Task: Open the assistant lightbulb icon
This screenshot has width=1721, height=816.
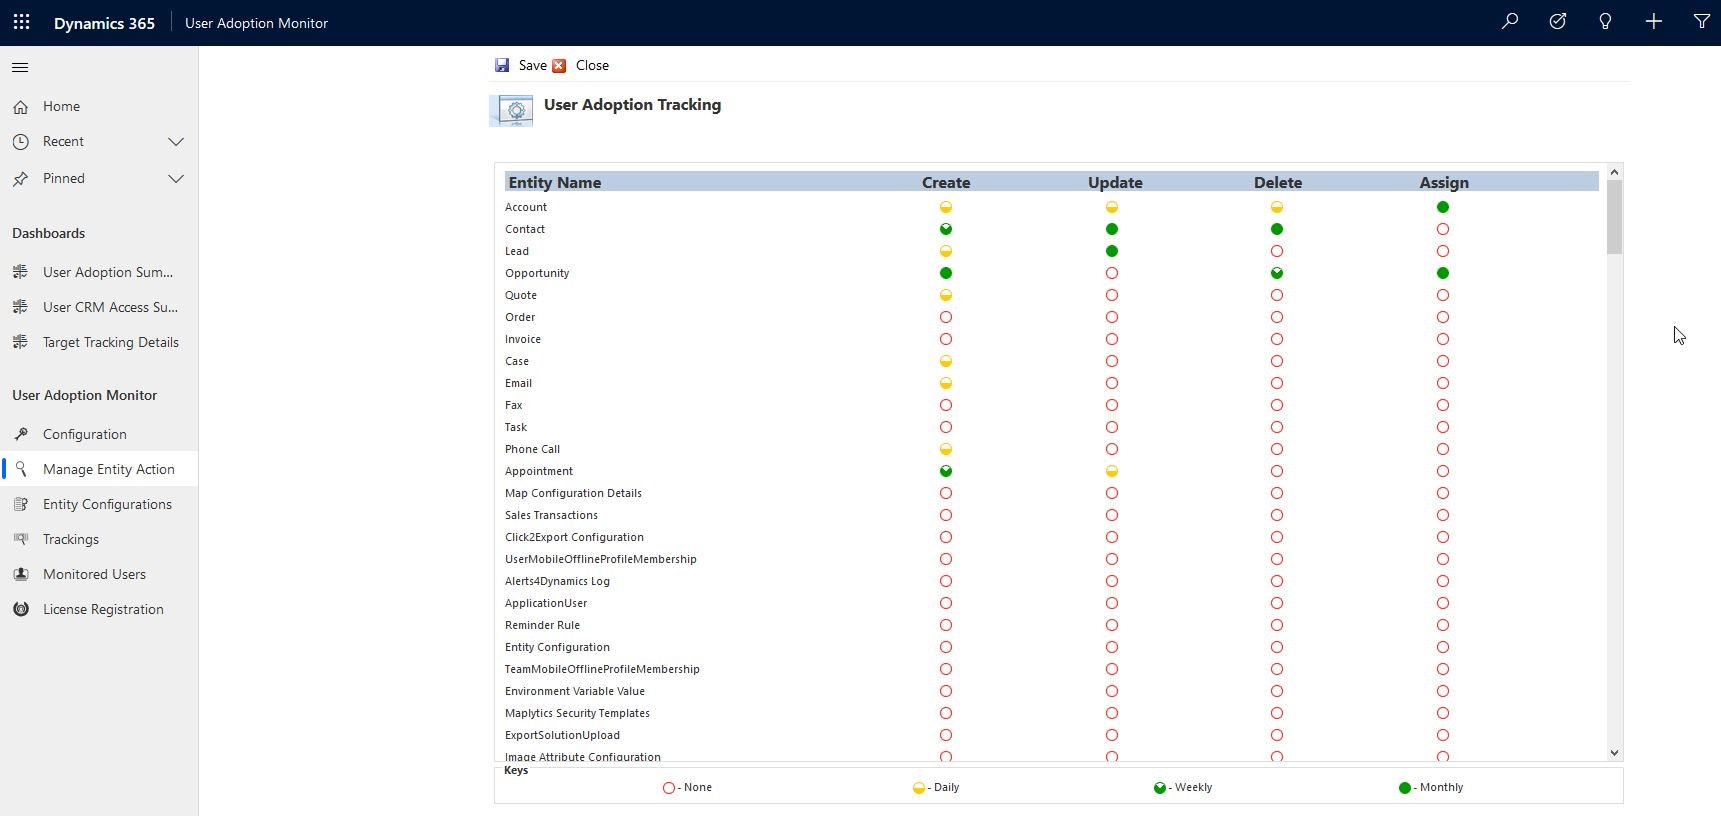Action: (x=1605, y=21)
